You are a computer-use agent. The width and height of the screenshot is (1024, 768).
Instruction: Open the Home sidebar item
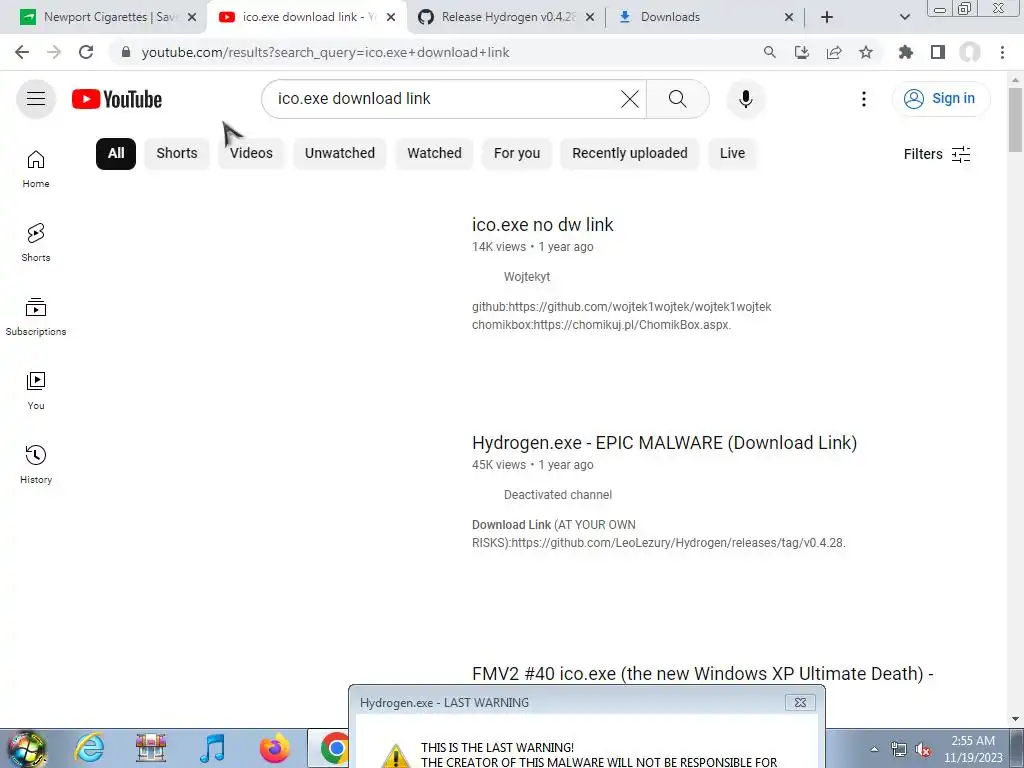point(36,169)
